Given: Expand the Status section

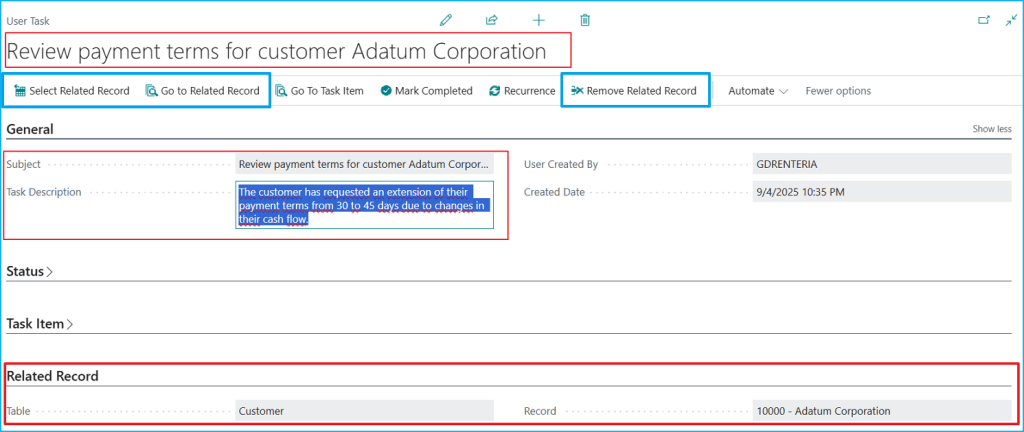Looking at the screenshot, I should pyautogui.click(x=30, y=271).
